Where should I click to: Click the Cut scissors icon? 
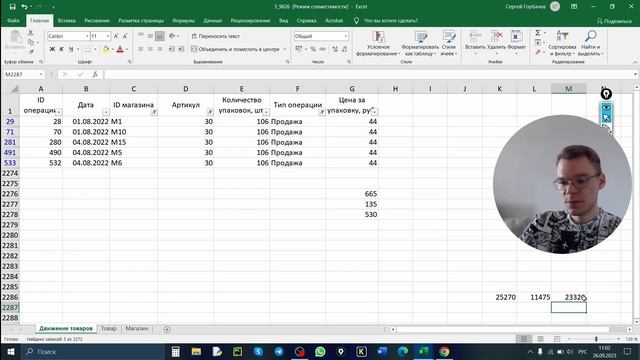31,33
